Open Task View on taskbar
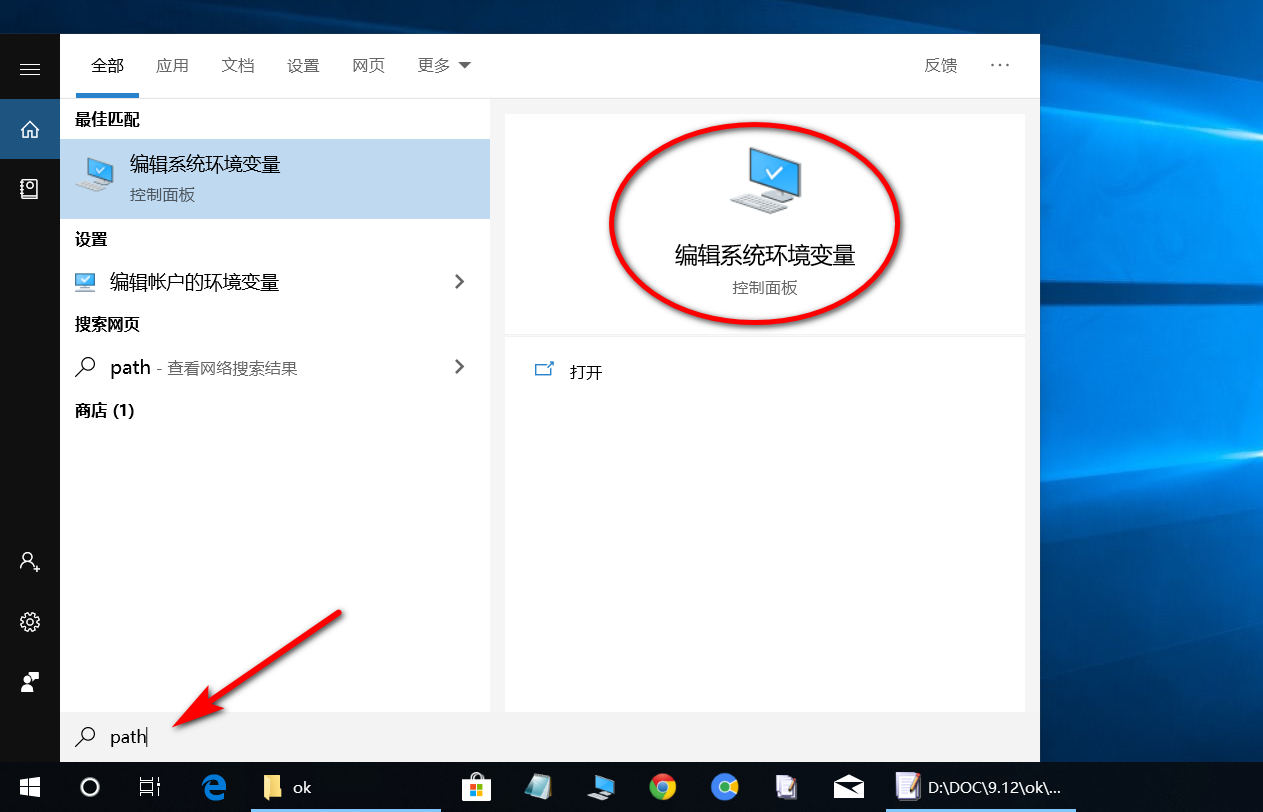Viewport: 1263px width, 812px height. (x=150, y=787)
